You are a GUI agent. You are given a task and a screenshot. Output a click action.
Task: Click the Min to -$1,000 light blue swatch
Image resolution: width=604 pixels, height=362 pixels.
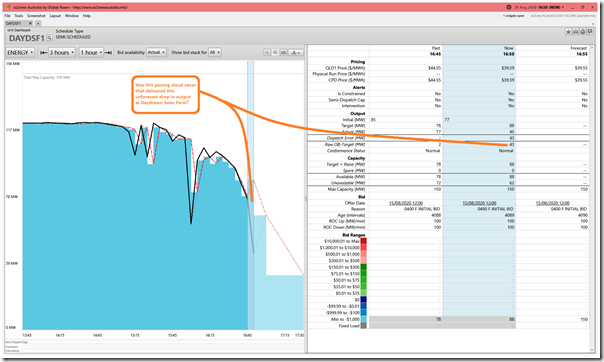[x=363, y=319]
